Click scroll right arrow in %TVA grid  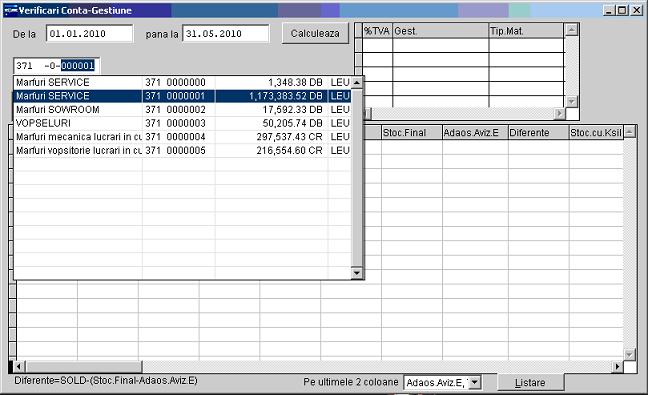click(x=560, y=113)
